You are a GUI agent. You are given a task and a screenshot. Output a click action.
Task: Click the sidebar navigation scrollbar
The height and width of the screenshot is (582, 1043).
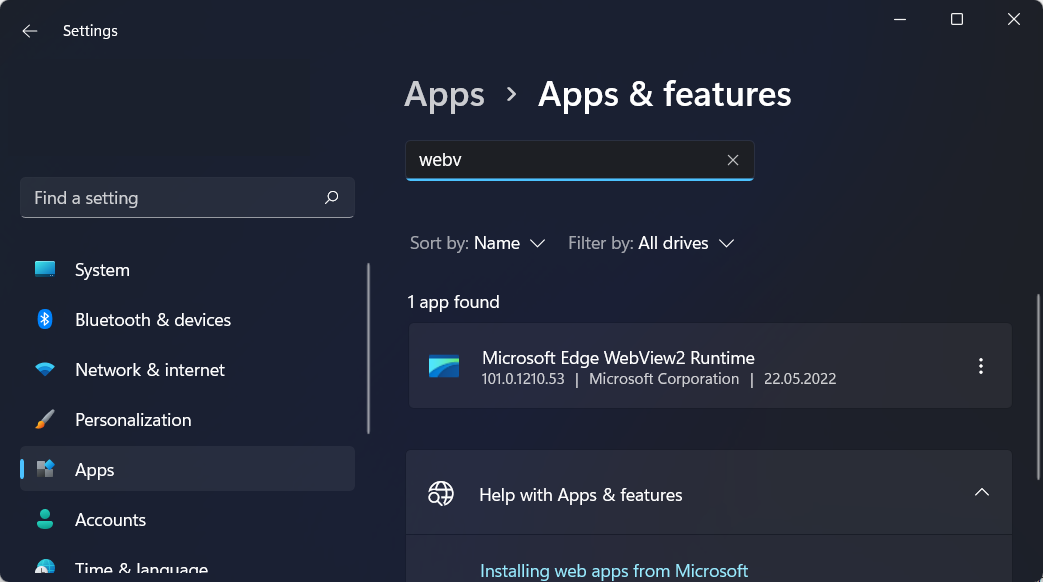(369, 349)
